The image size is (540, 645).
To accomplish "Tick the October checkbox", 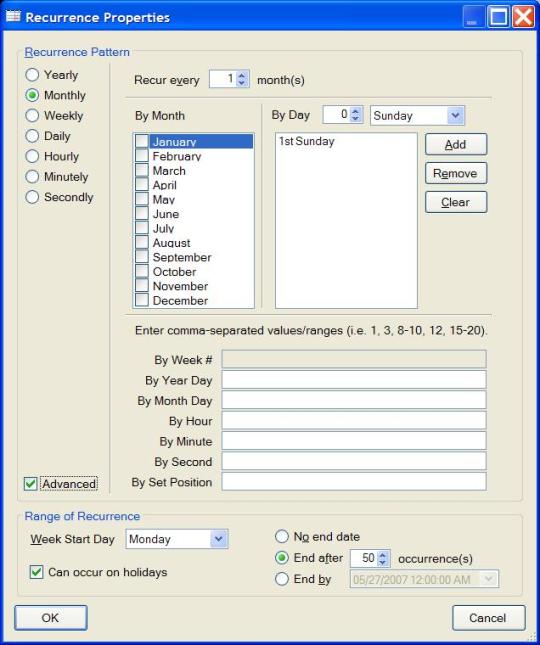I will (142, 271).
